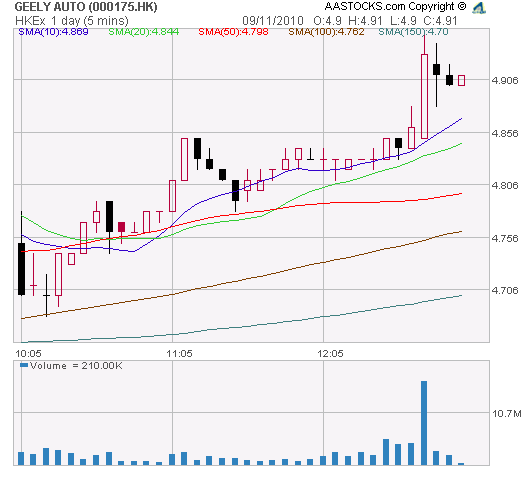Screen dimensions: 530x480
Task: Click the date 09/11/2010
Action: coord(273,21)
